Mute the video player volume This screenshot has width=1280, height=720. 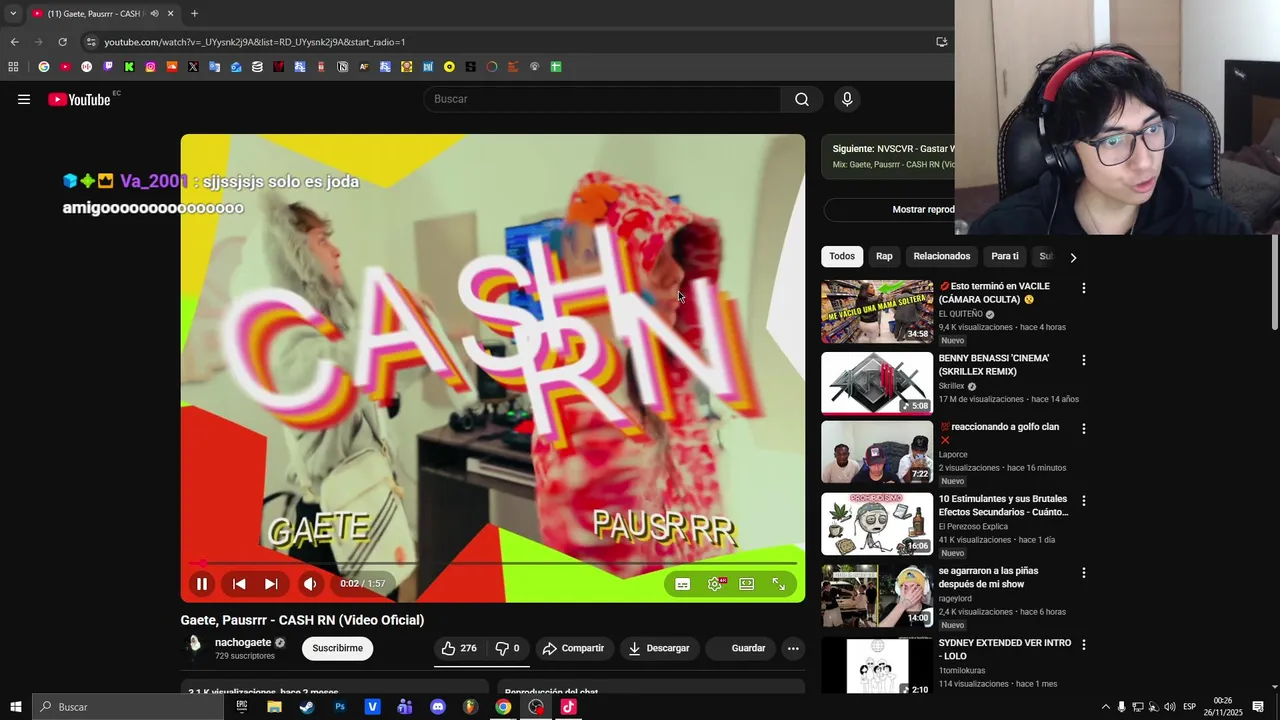pos(310,584)
